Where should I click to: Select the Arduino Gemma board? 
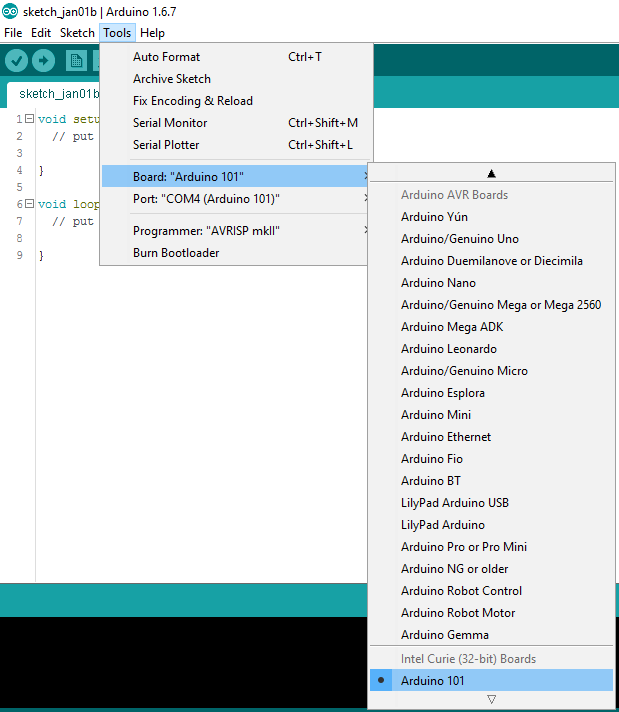click(x=491, y=635)
